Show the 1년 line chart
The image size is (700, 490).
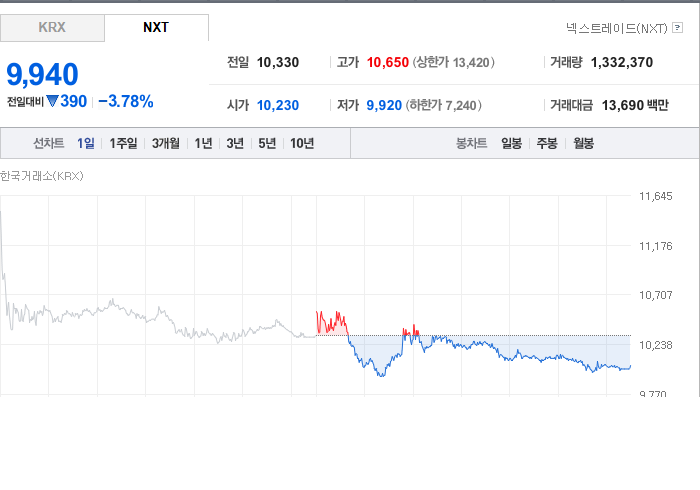tap(203, 143)
